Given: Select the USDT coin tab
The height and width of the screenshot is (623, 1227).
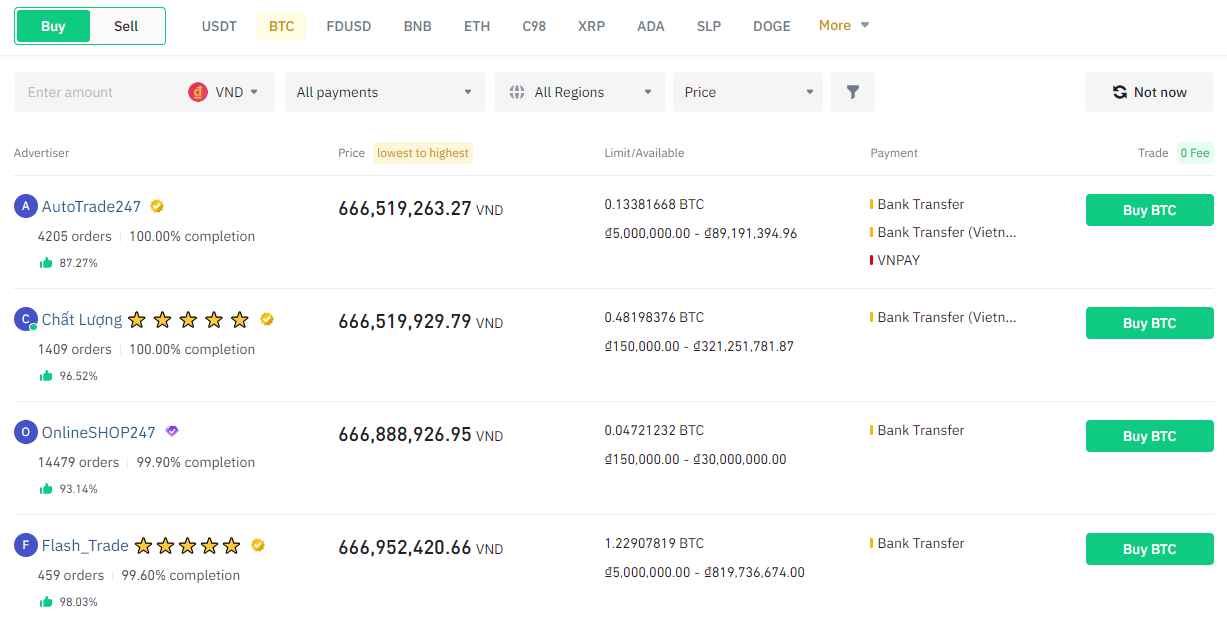Looking at the screenshot, I should pyautogui.click(x=219, y=26).
